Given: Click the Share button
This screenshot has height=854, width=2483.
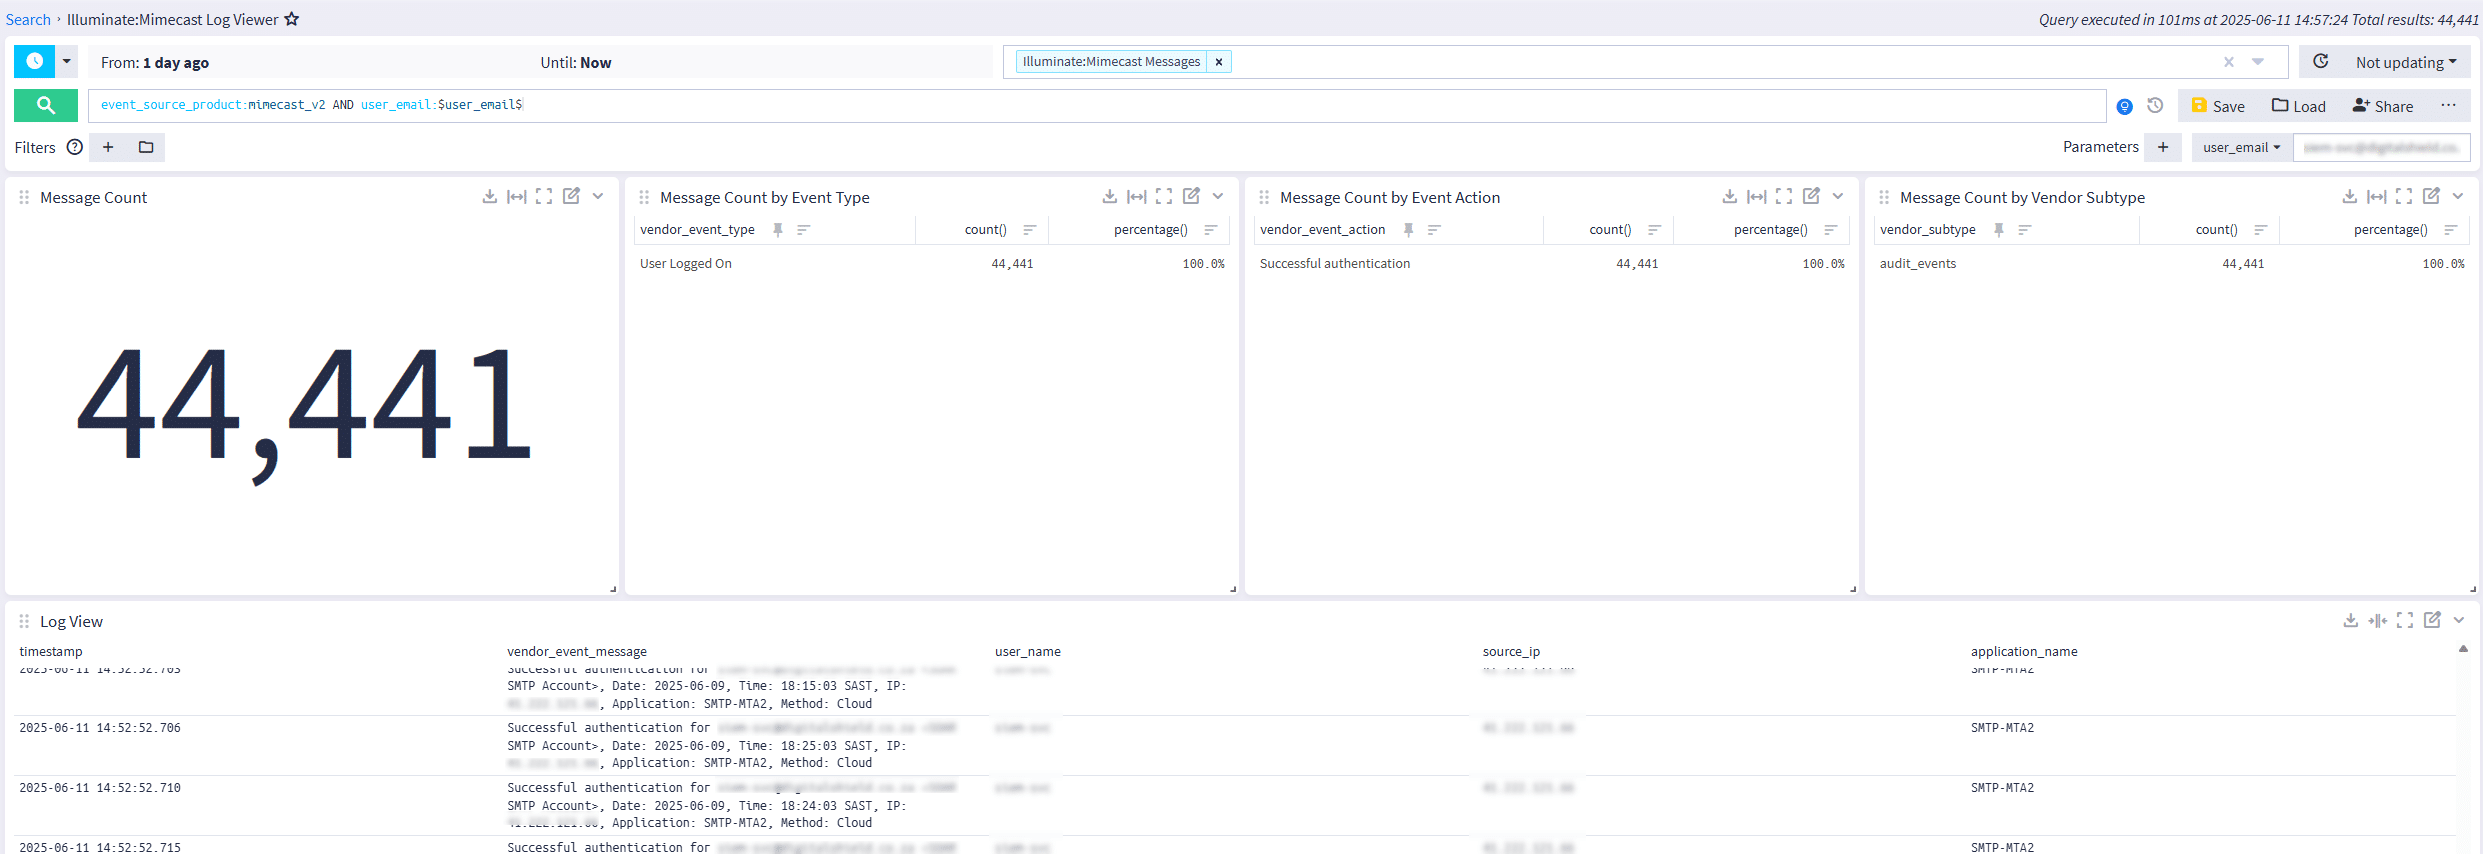Looking at the screenshot, I should (x=2383, y=106).
